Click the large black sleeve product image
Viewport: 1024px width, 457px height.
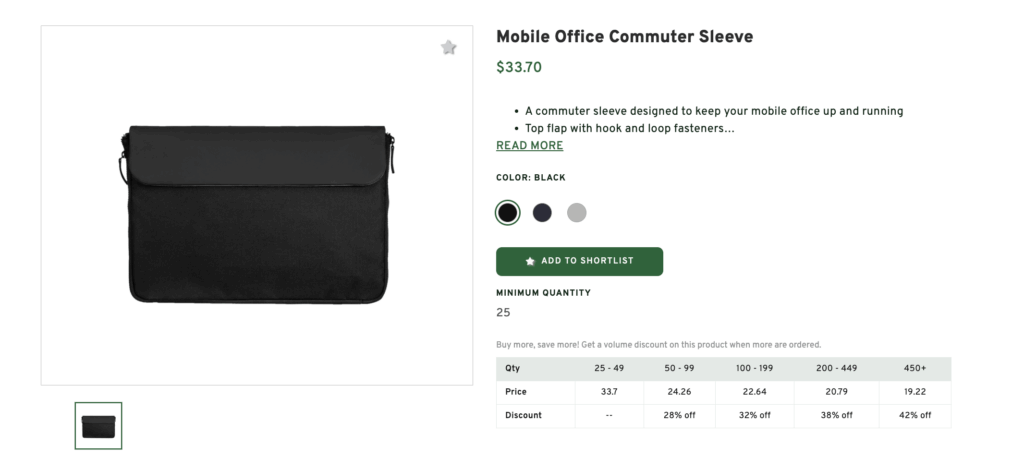pos(257,214)
